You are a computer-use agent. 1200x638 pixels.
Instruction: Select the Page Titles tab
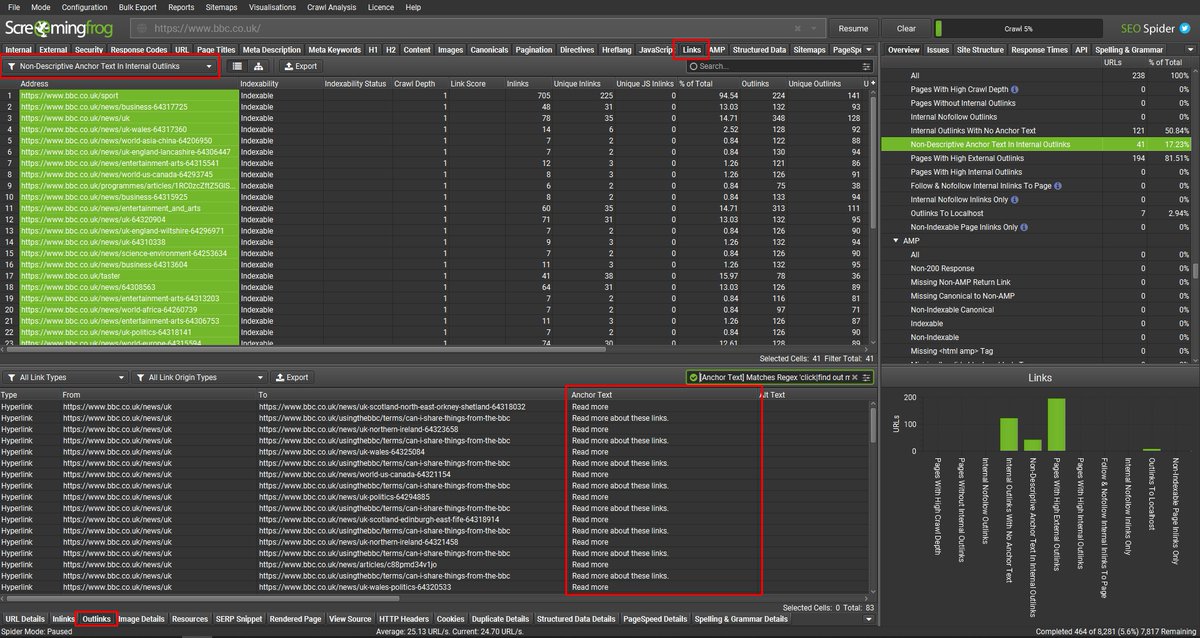click(215, 49)
